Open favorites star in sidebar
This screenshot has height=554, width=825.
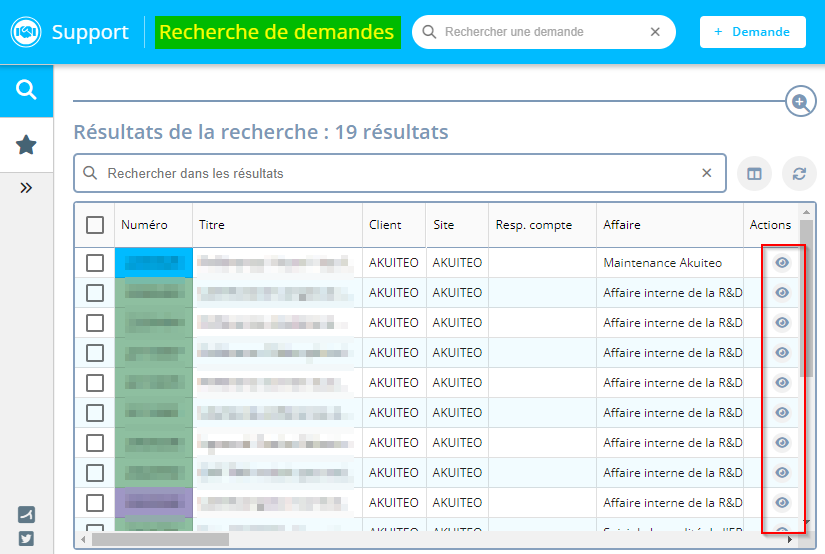coord(26,146)
